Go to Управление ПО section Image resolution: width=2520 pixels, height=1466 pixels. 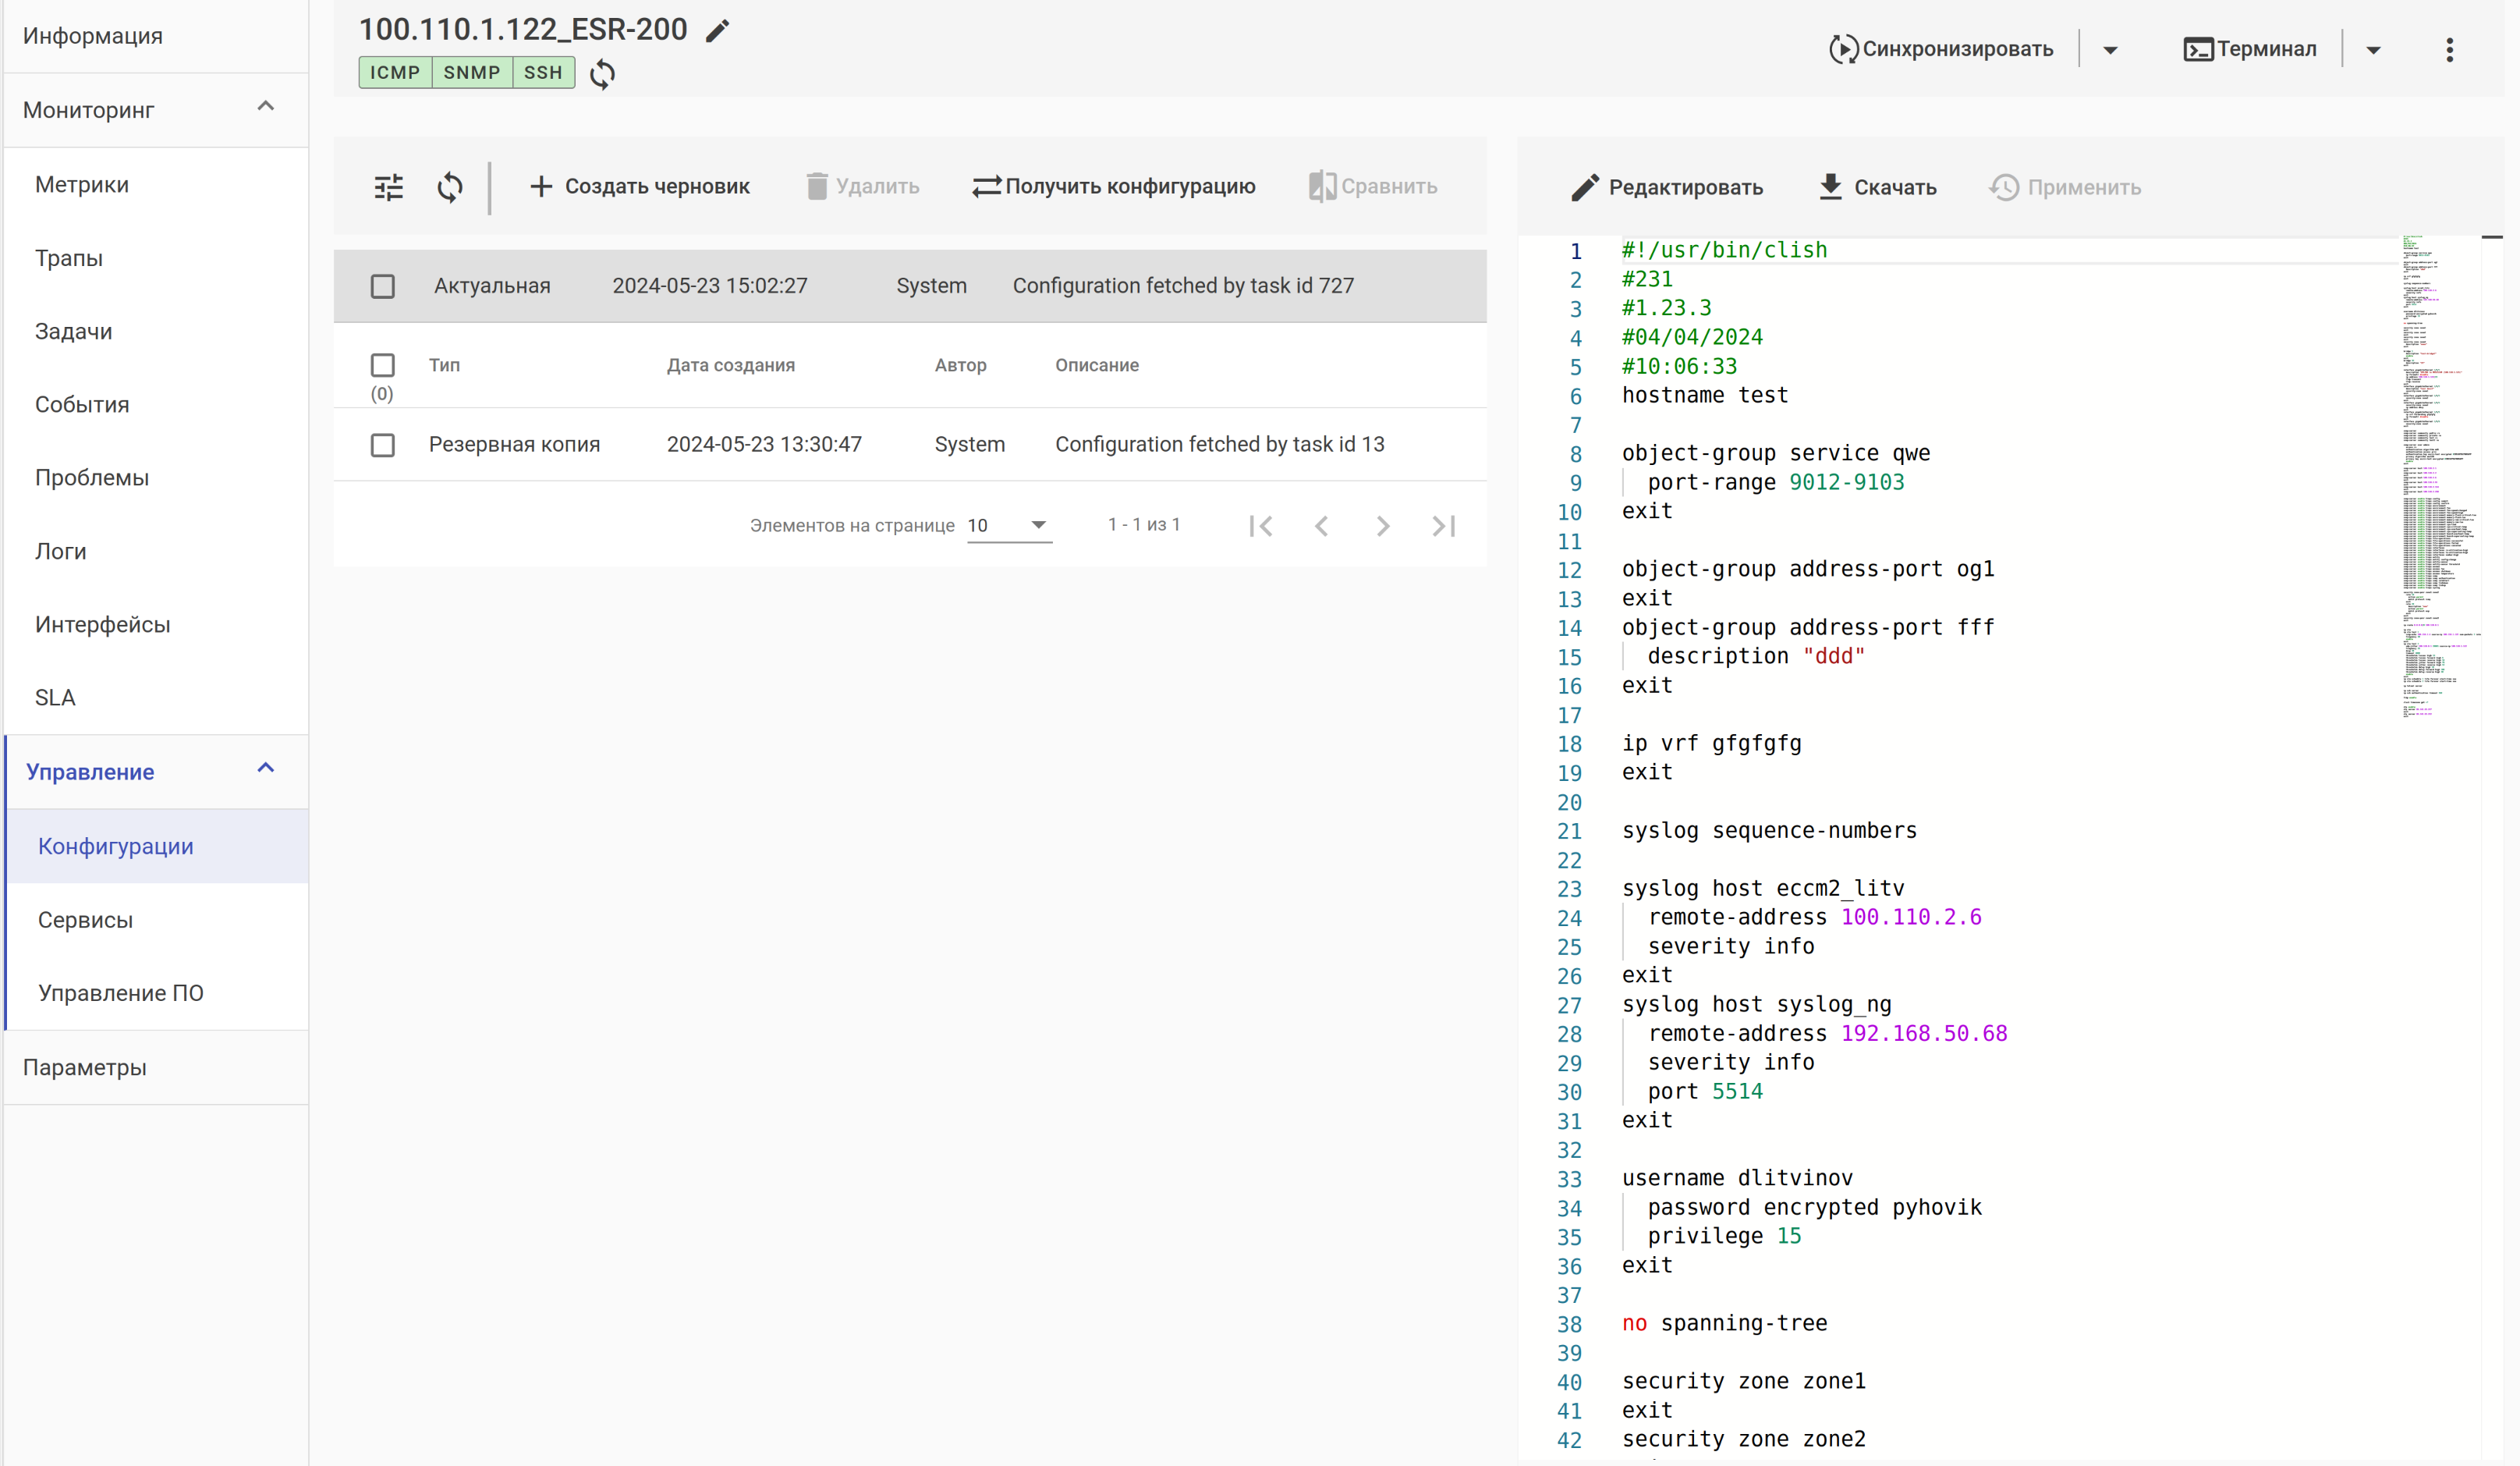(120, 993)
